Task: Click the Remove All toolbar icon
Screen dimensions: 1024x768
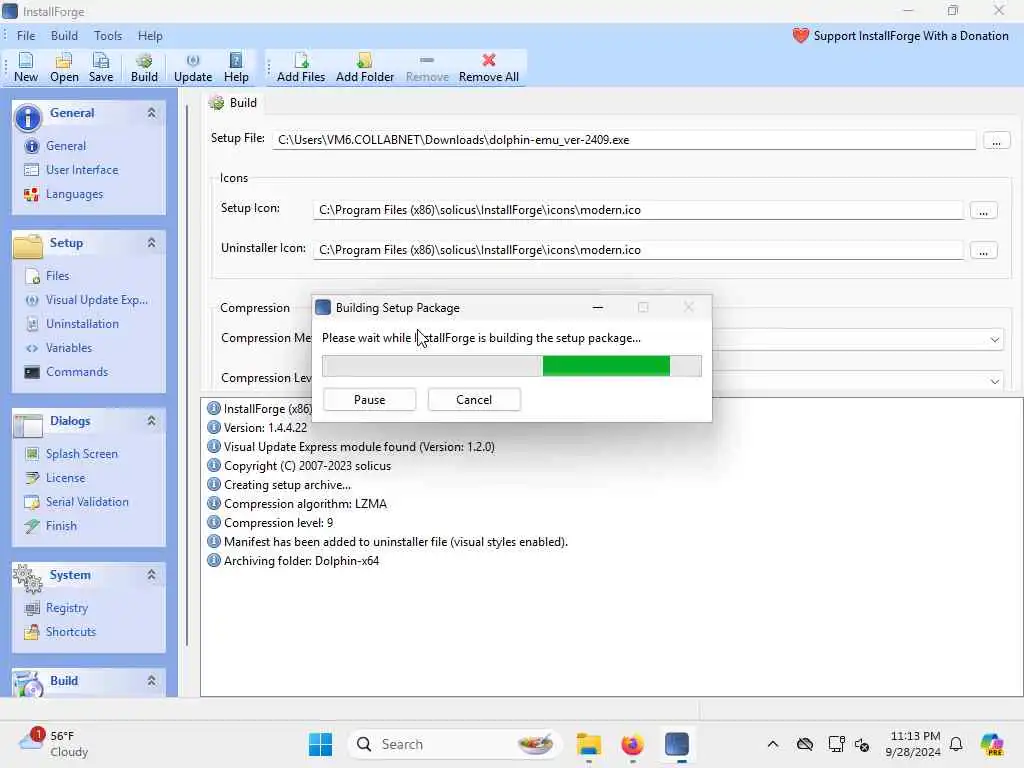Action: (488, 67)
